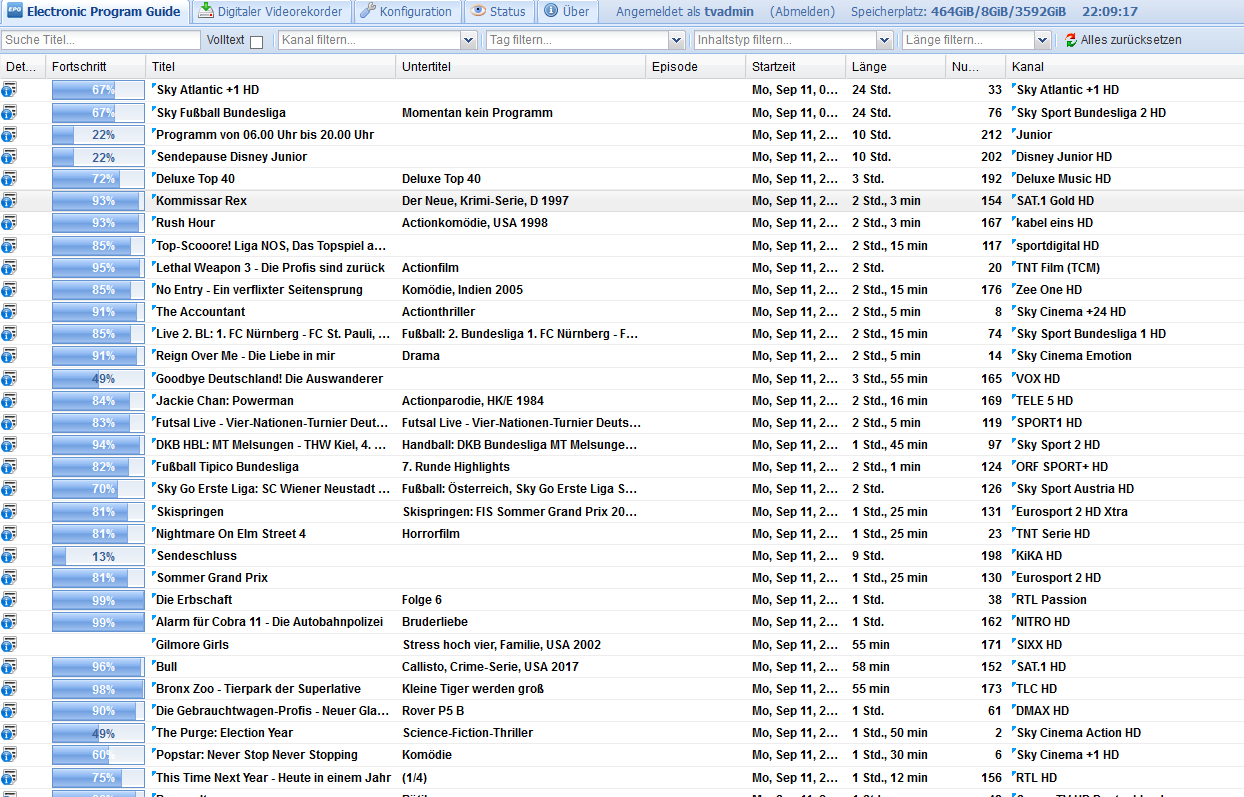The image size is (1244, 797).
Task: Open the Länge filtern dropdown arrow
Action: 1042,40
